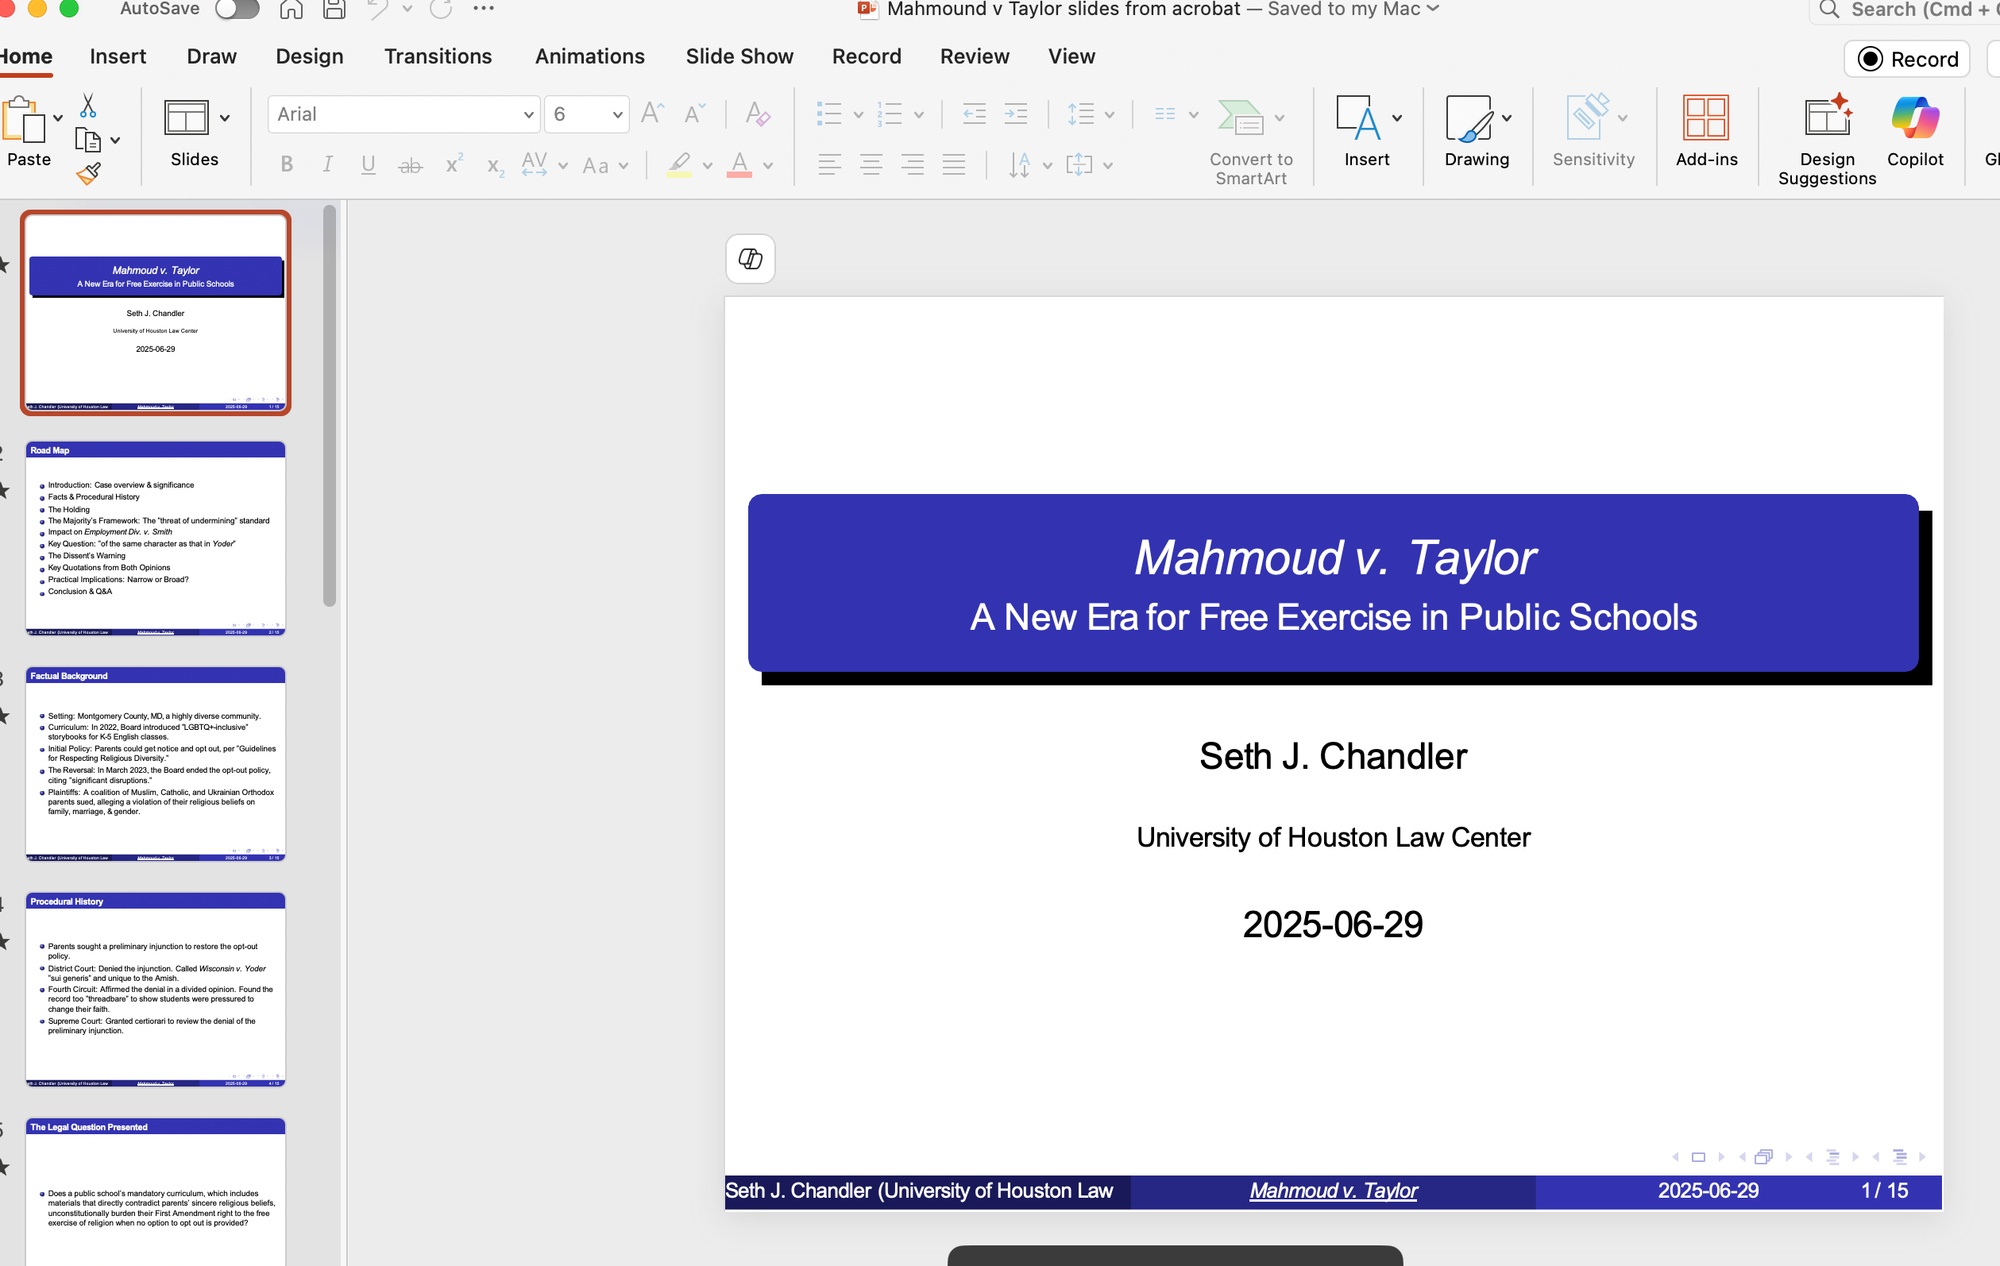The image size is (2000, 1266).
Task: Expand the New Slide layout arrow
Action: [225, 118]
